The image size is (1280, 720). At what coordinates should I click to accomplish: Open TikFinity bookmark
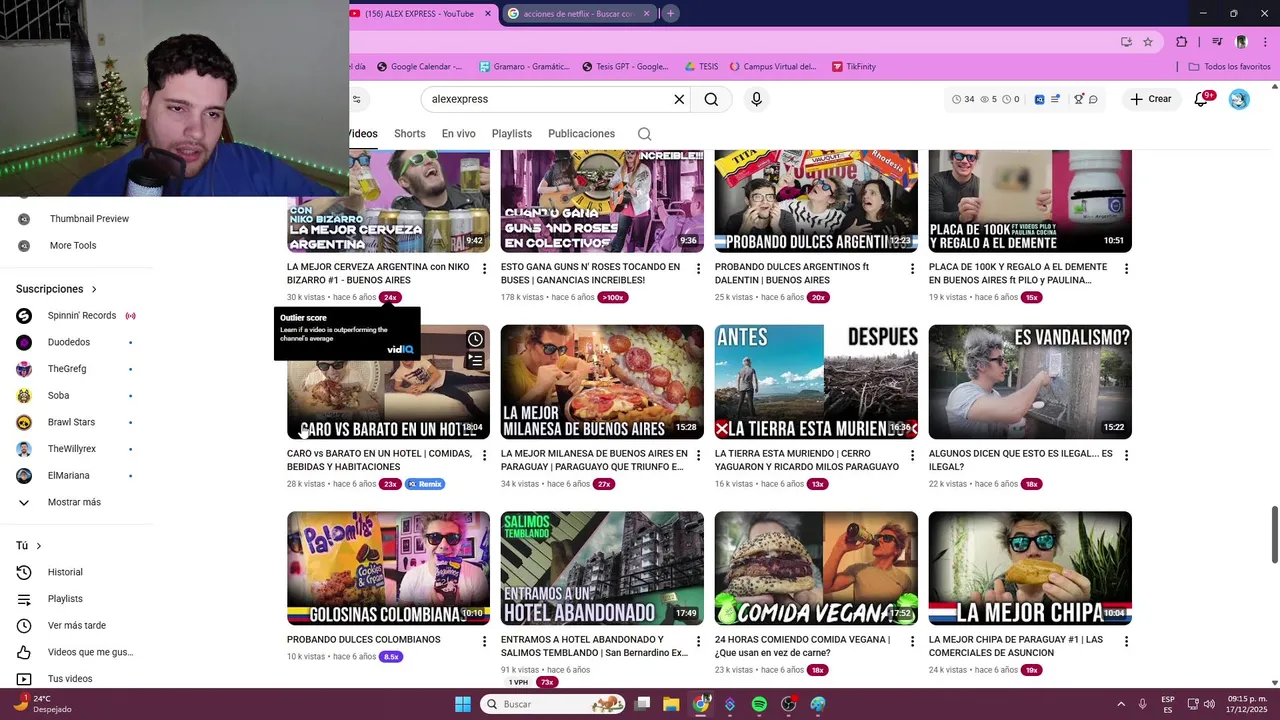click(853, 67)
